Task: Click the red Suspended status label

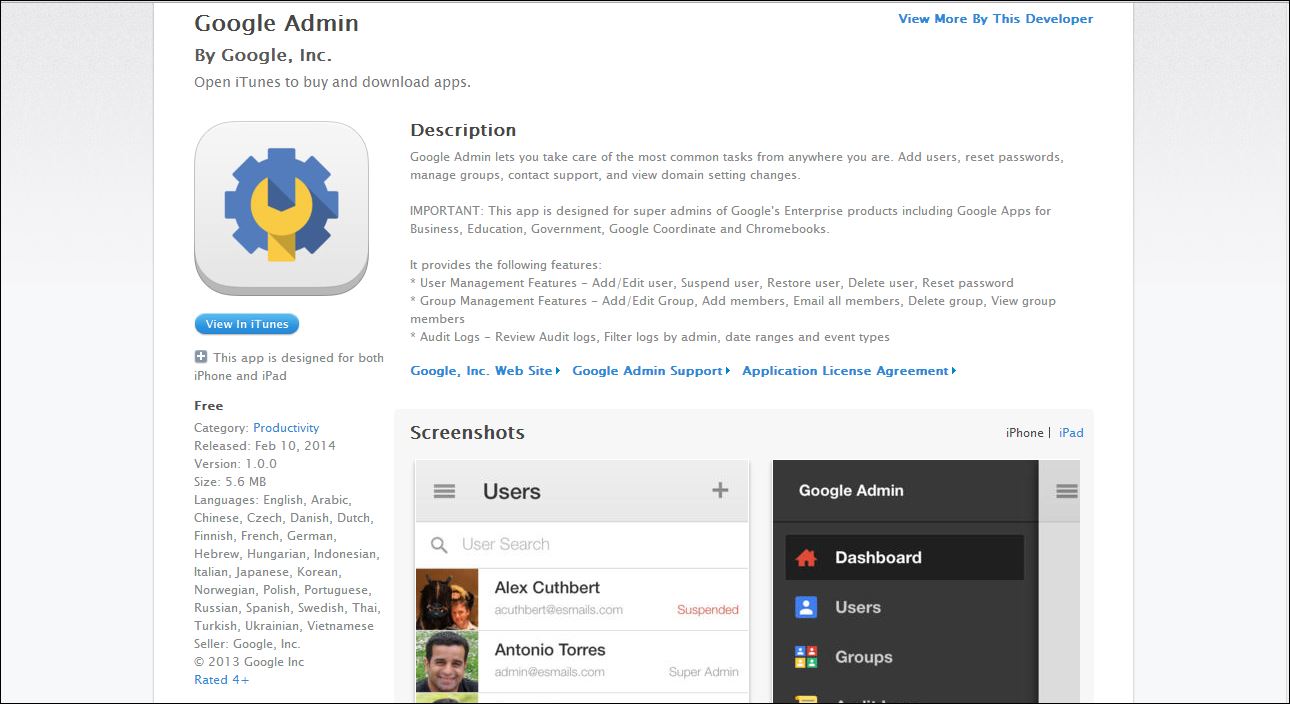Action: 708,610
